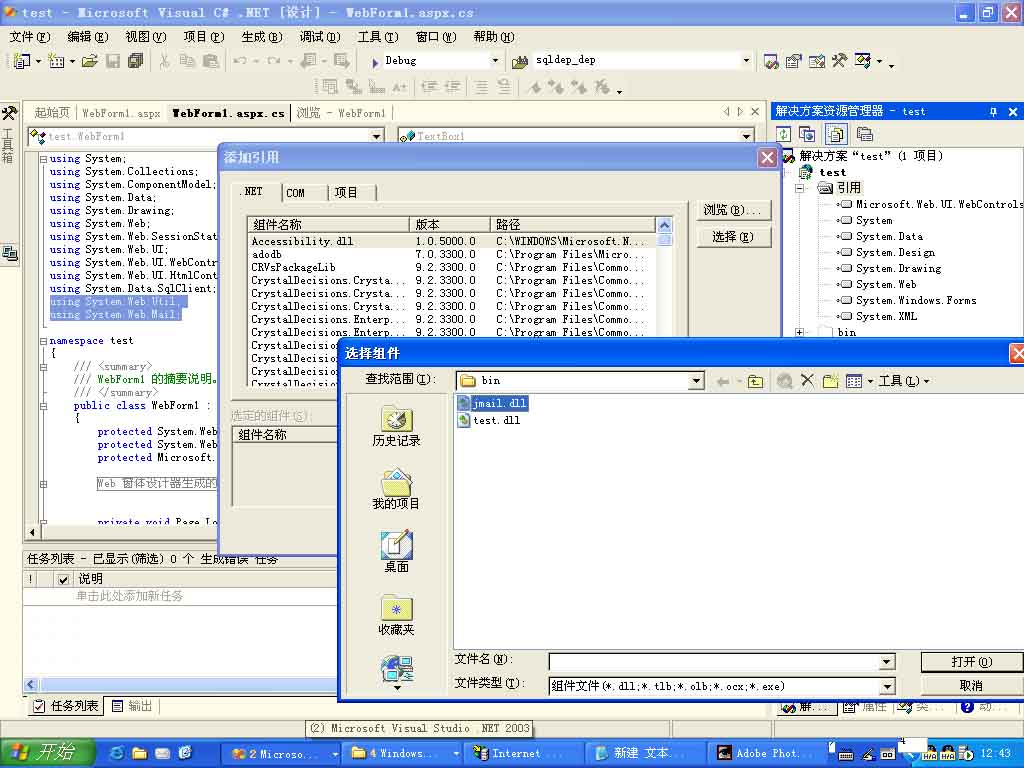
Task: Click Refresh icon in Solution Explorer toolbar
Action: click(784, 135)
